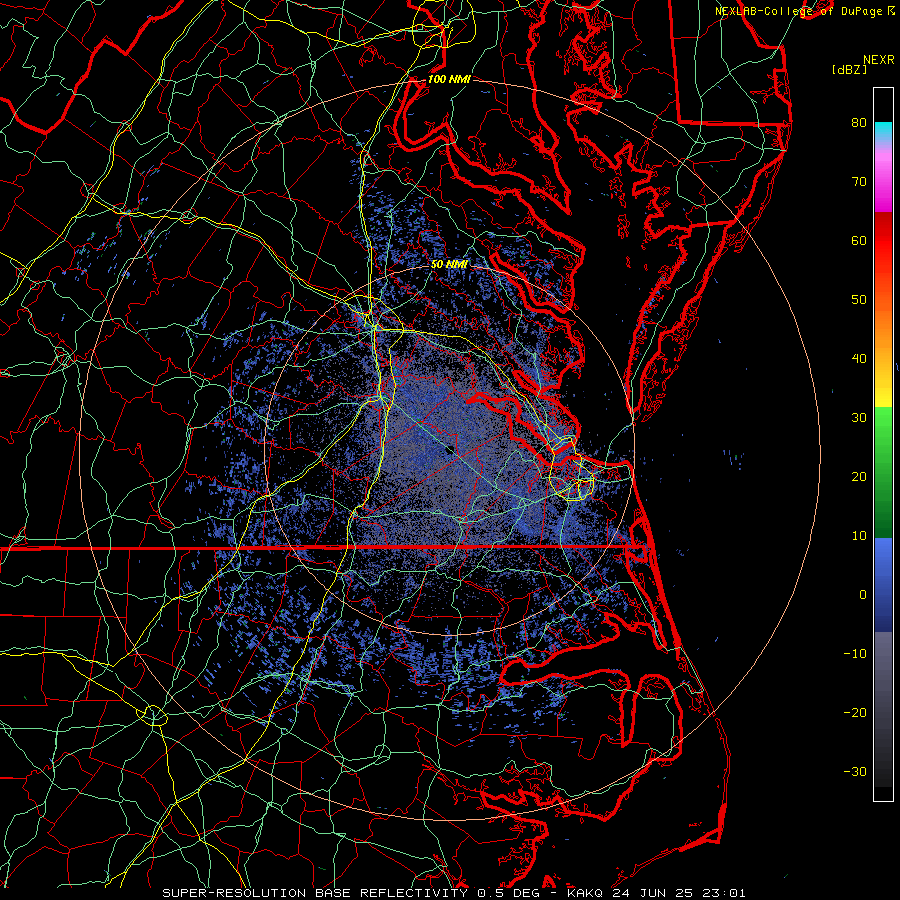
Task: Click the 0 dBZ scale value
Action: pos(863,595)
